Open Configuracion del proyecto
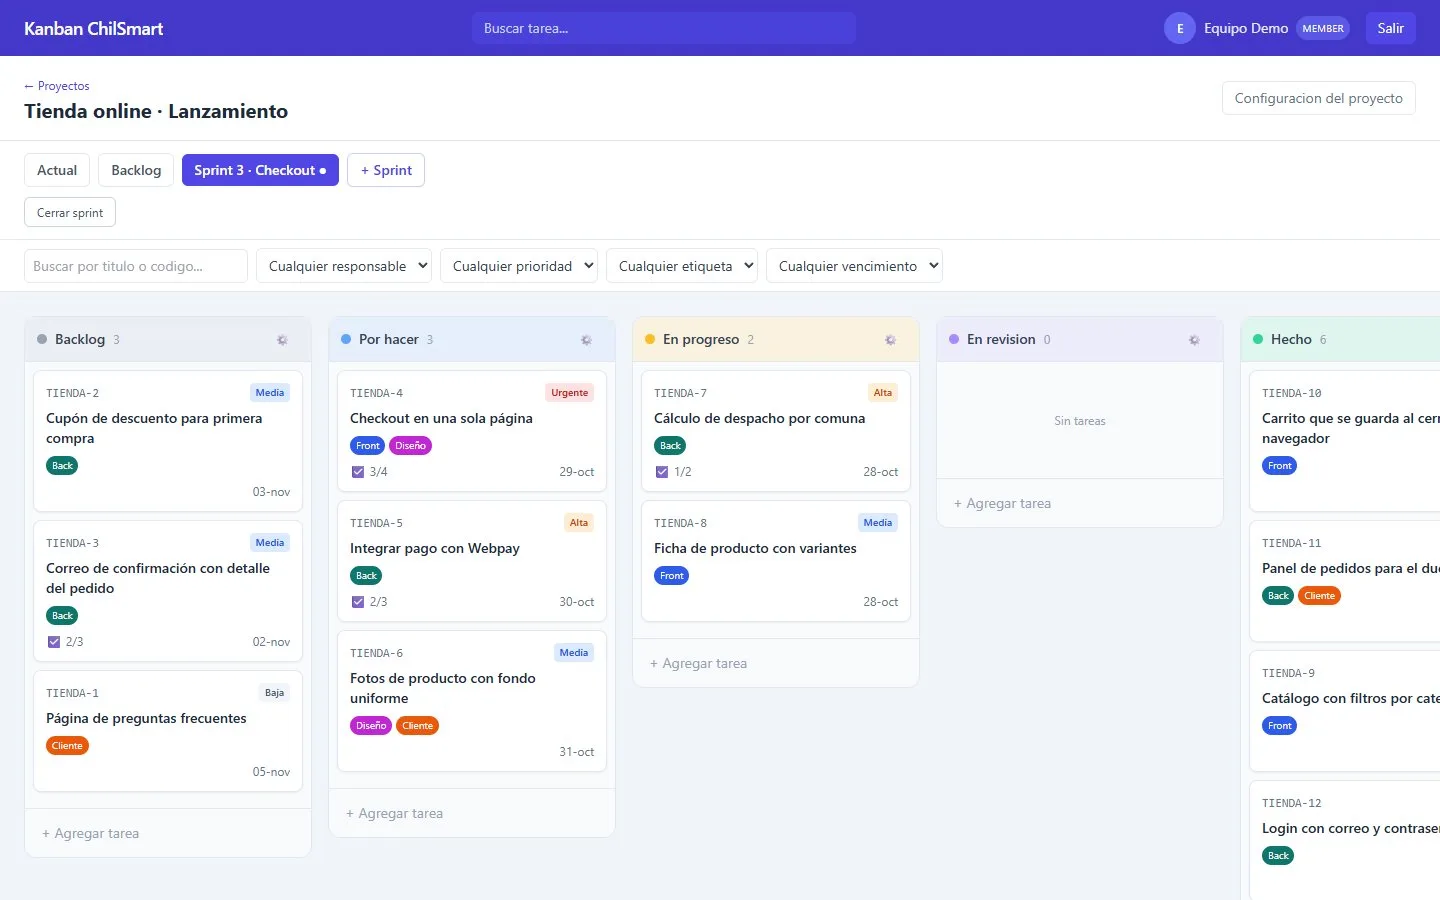This screenshot has height=900, width=1440. click(x=1318, y=98)
